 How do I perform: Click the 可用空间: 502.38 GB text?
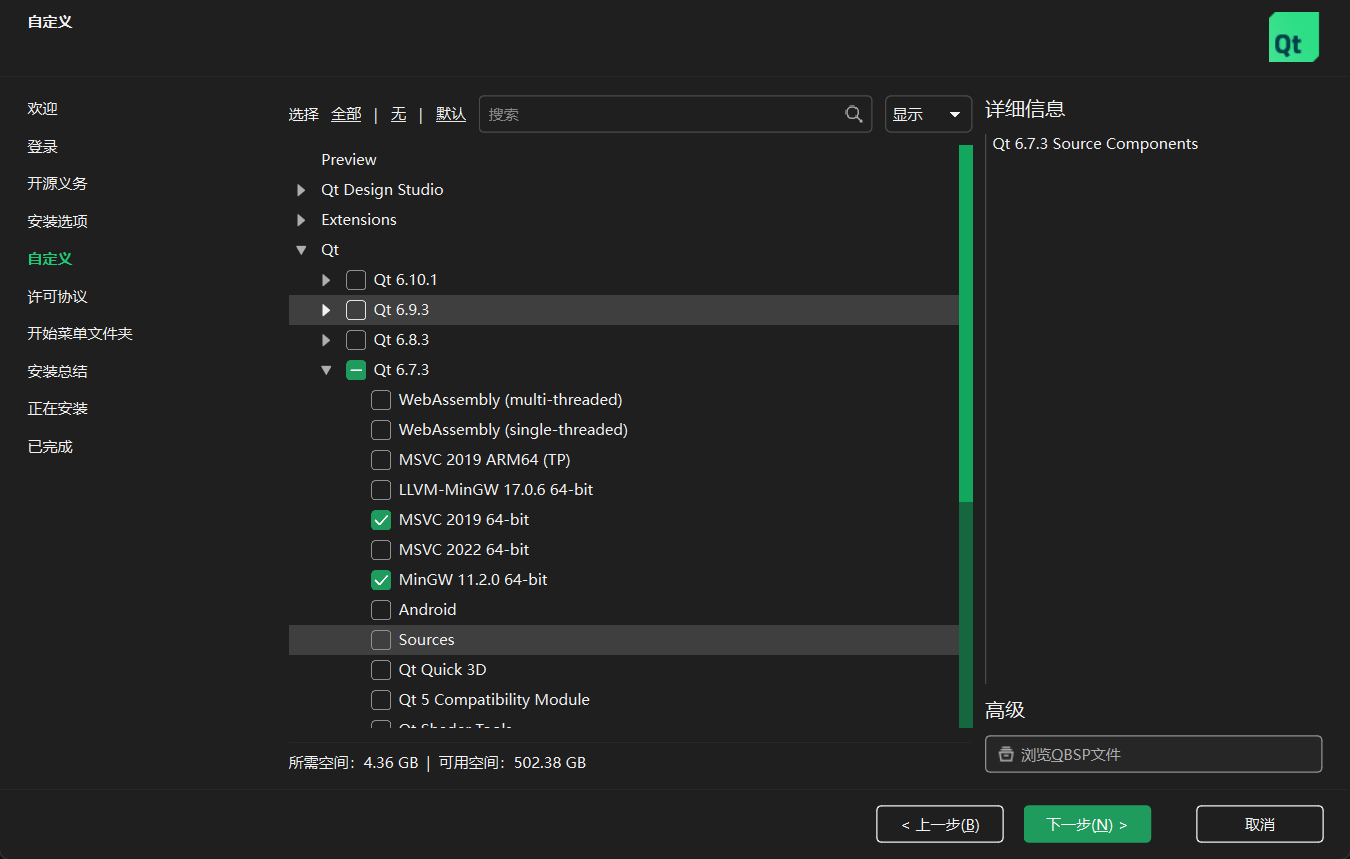(x=512, y=762)
